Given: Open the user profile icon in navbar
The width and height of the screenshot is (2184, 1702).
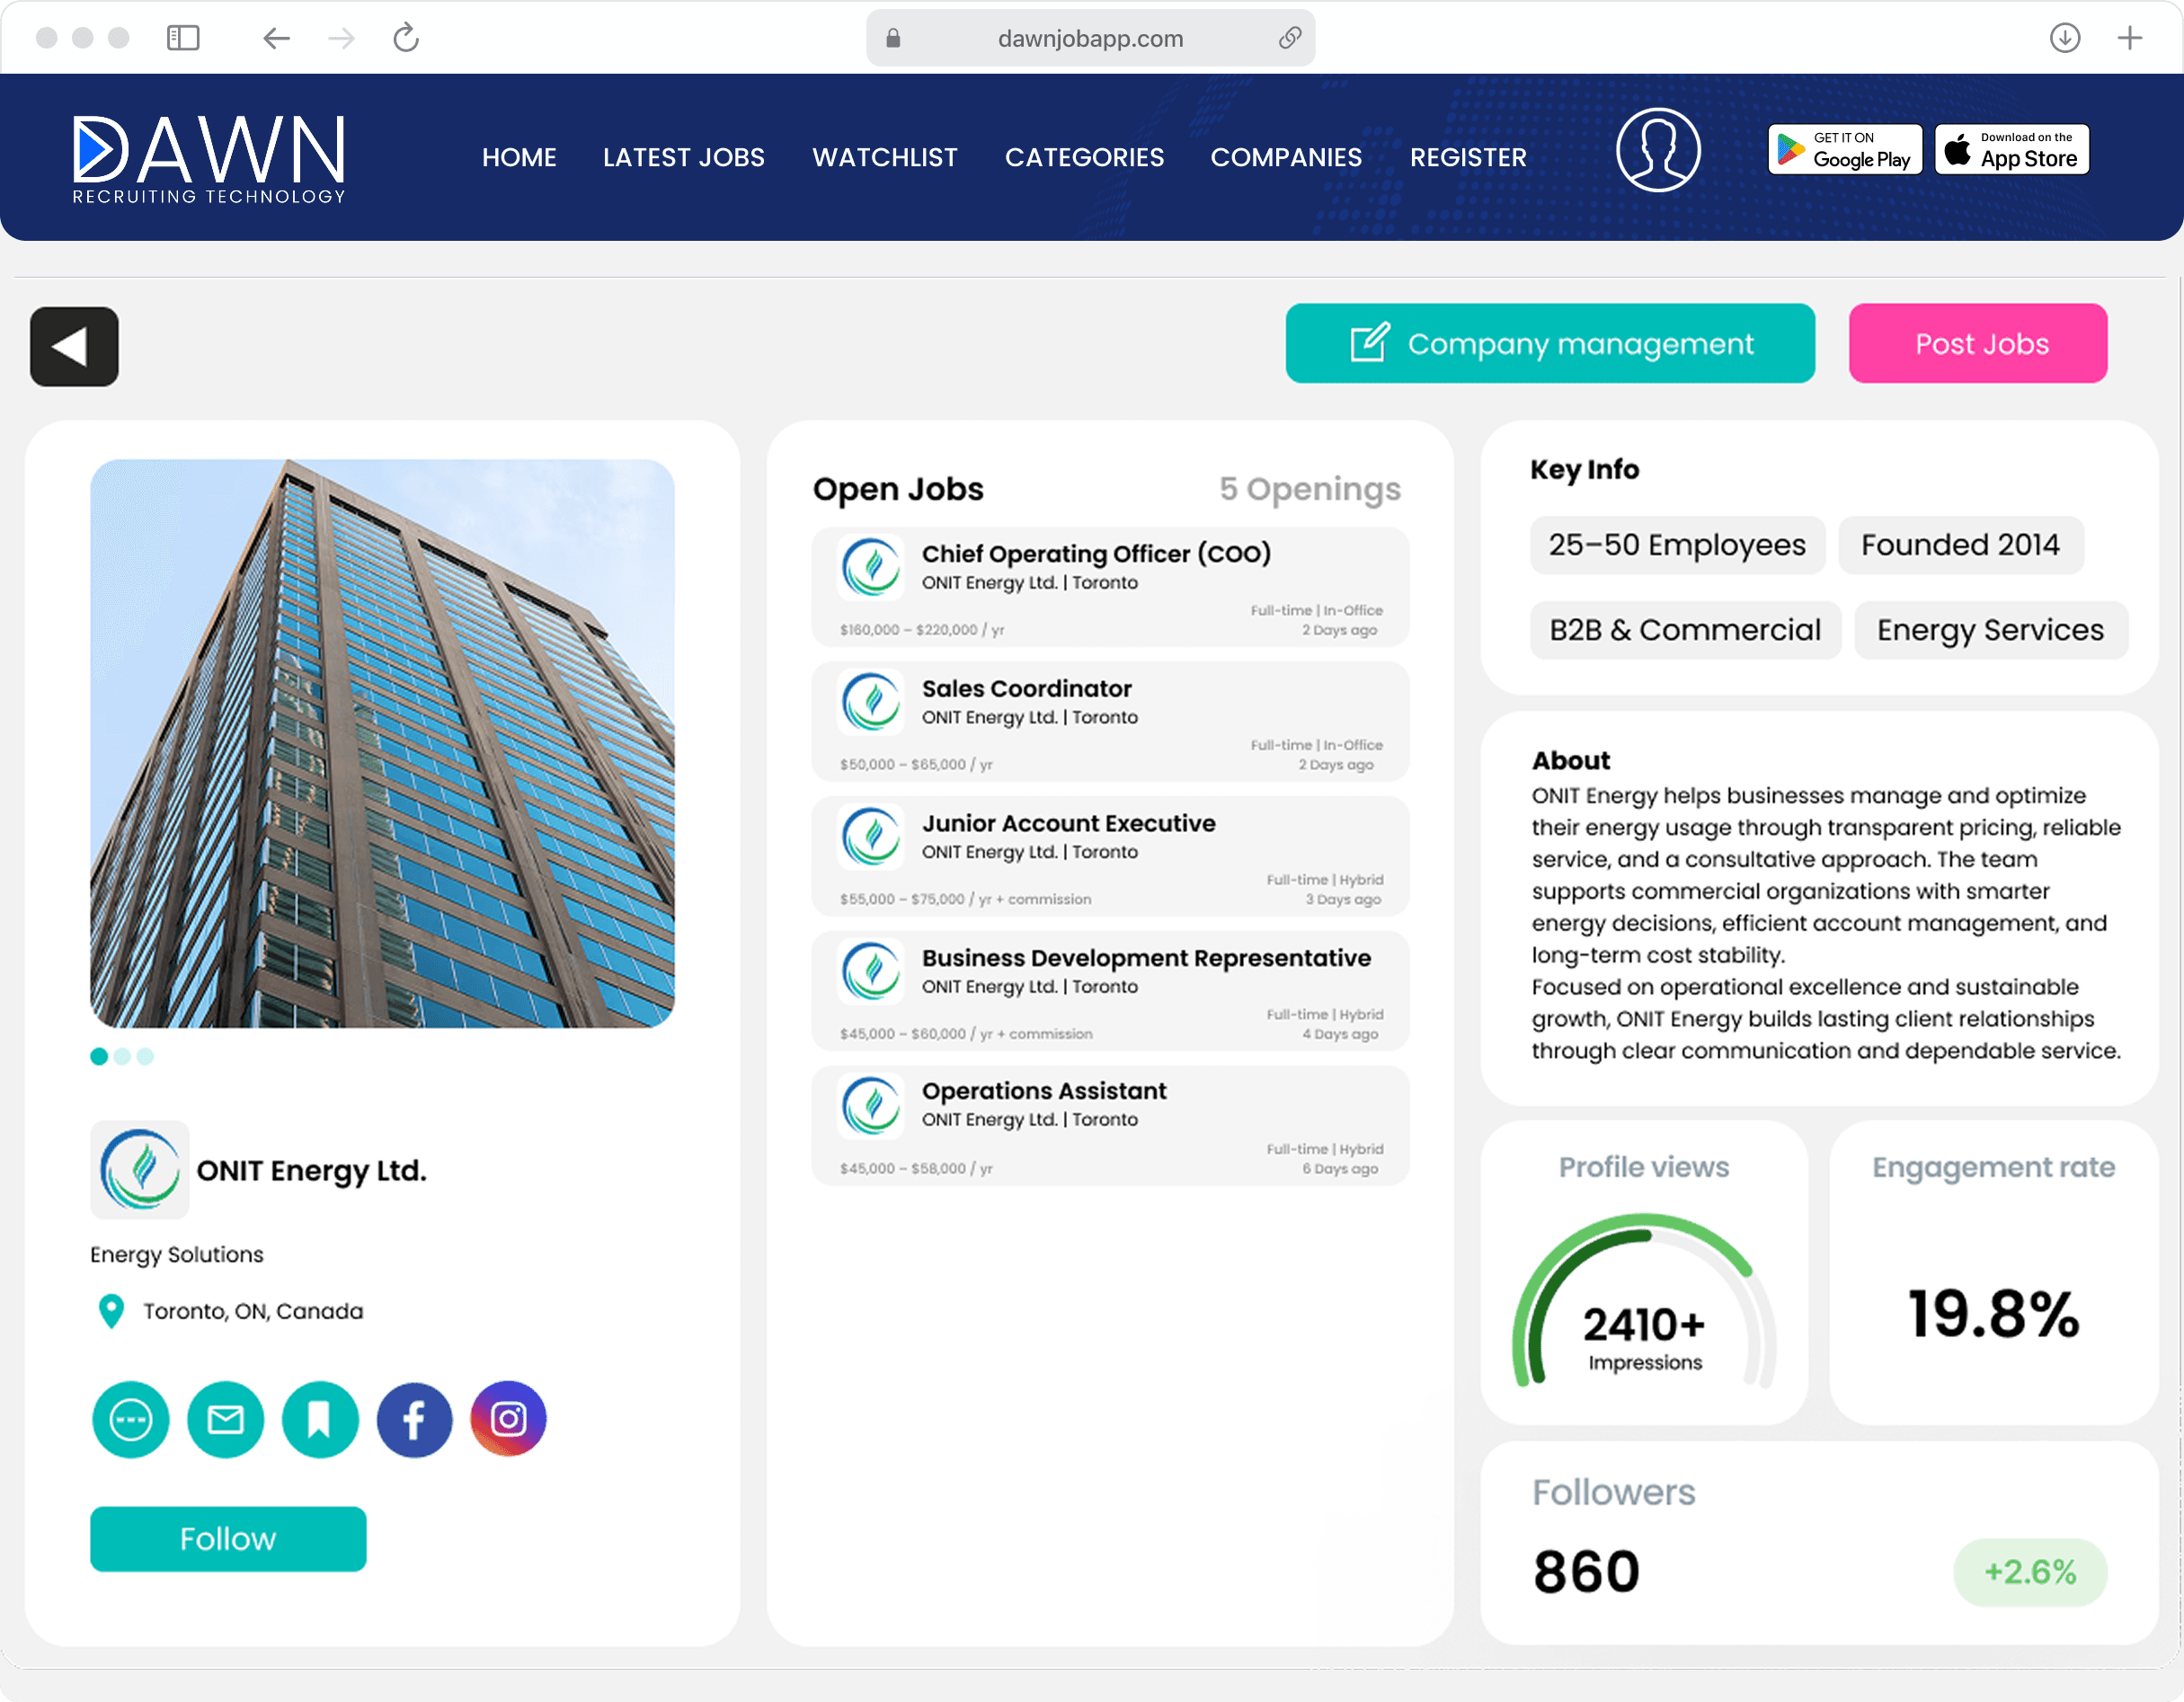Looking at the screenshot, I should click(1657, 150).
